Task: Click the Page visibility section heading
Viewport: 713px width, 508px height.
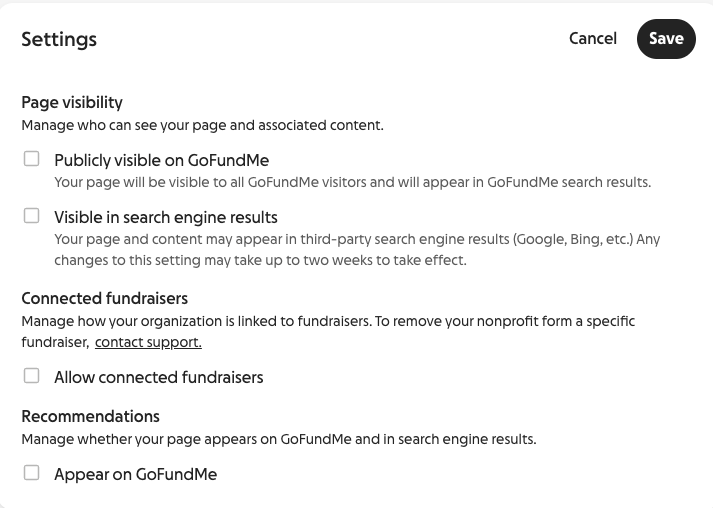Action: click(x=72, y=102)
